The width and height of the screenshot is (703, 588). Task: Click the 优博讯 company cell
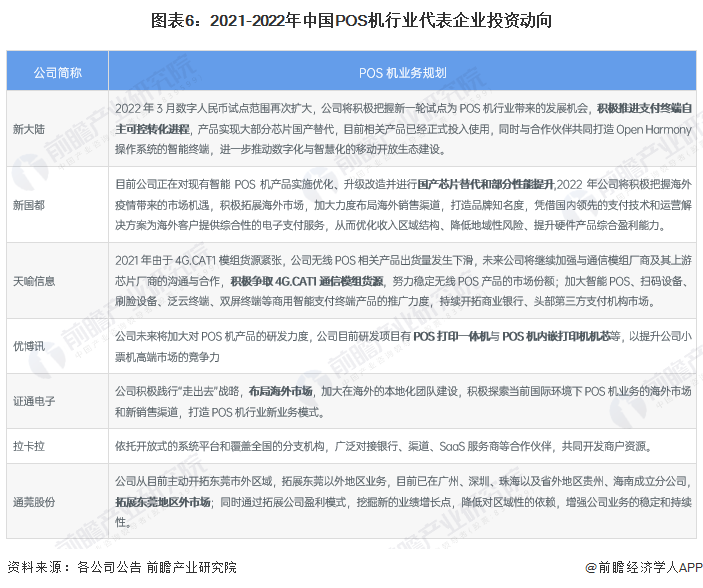click(57, 346)
